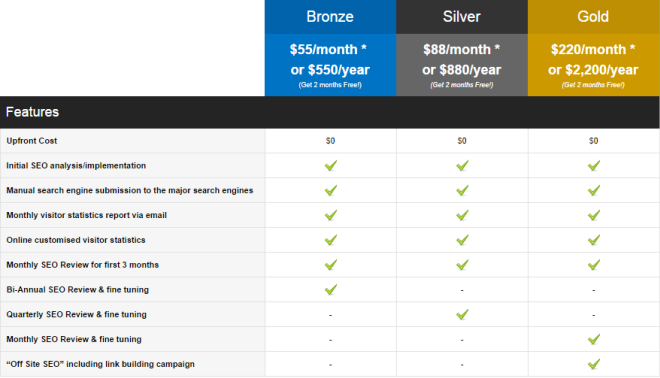Select the Silver plan header
This screenshot has width=660, height=378.
[462, 17]
